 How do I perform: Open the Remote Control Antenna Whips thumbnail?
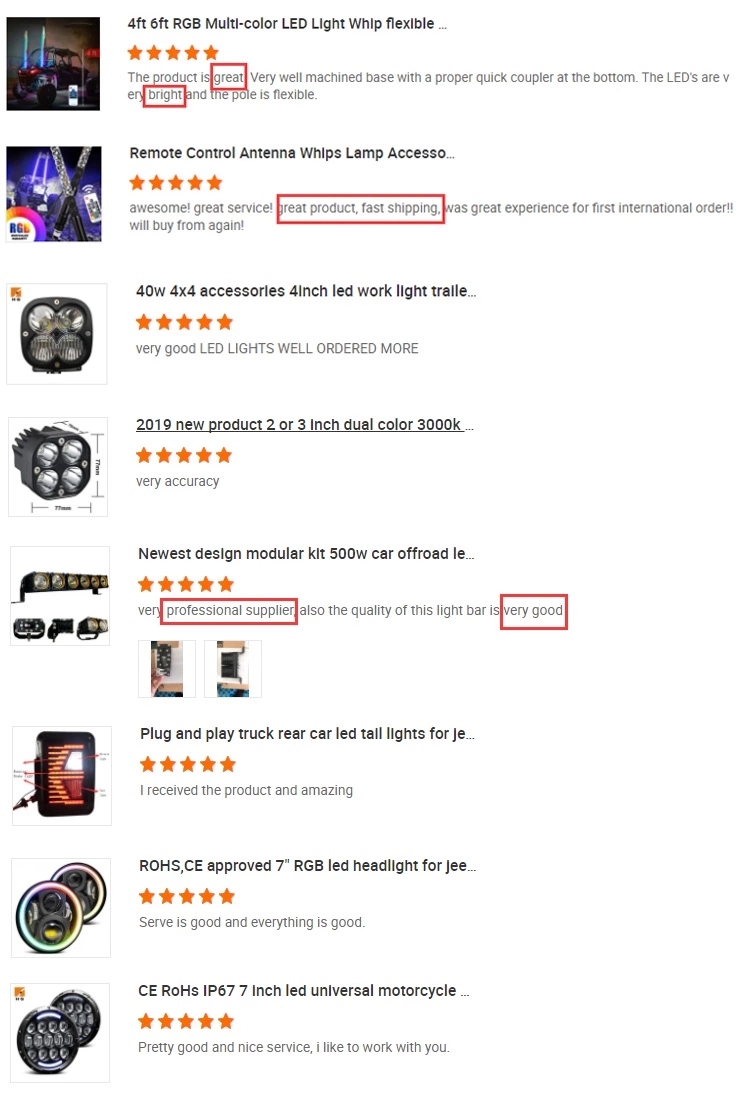[x=54, y=193]
